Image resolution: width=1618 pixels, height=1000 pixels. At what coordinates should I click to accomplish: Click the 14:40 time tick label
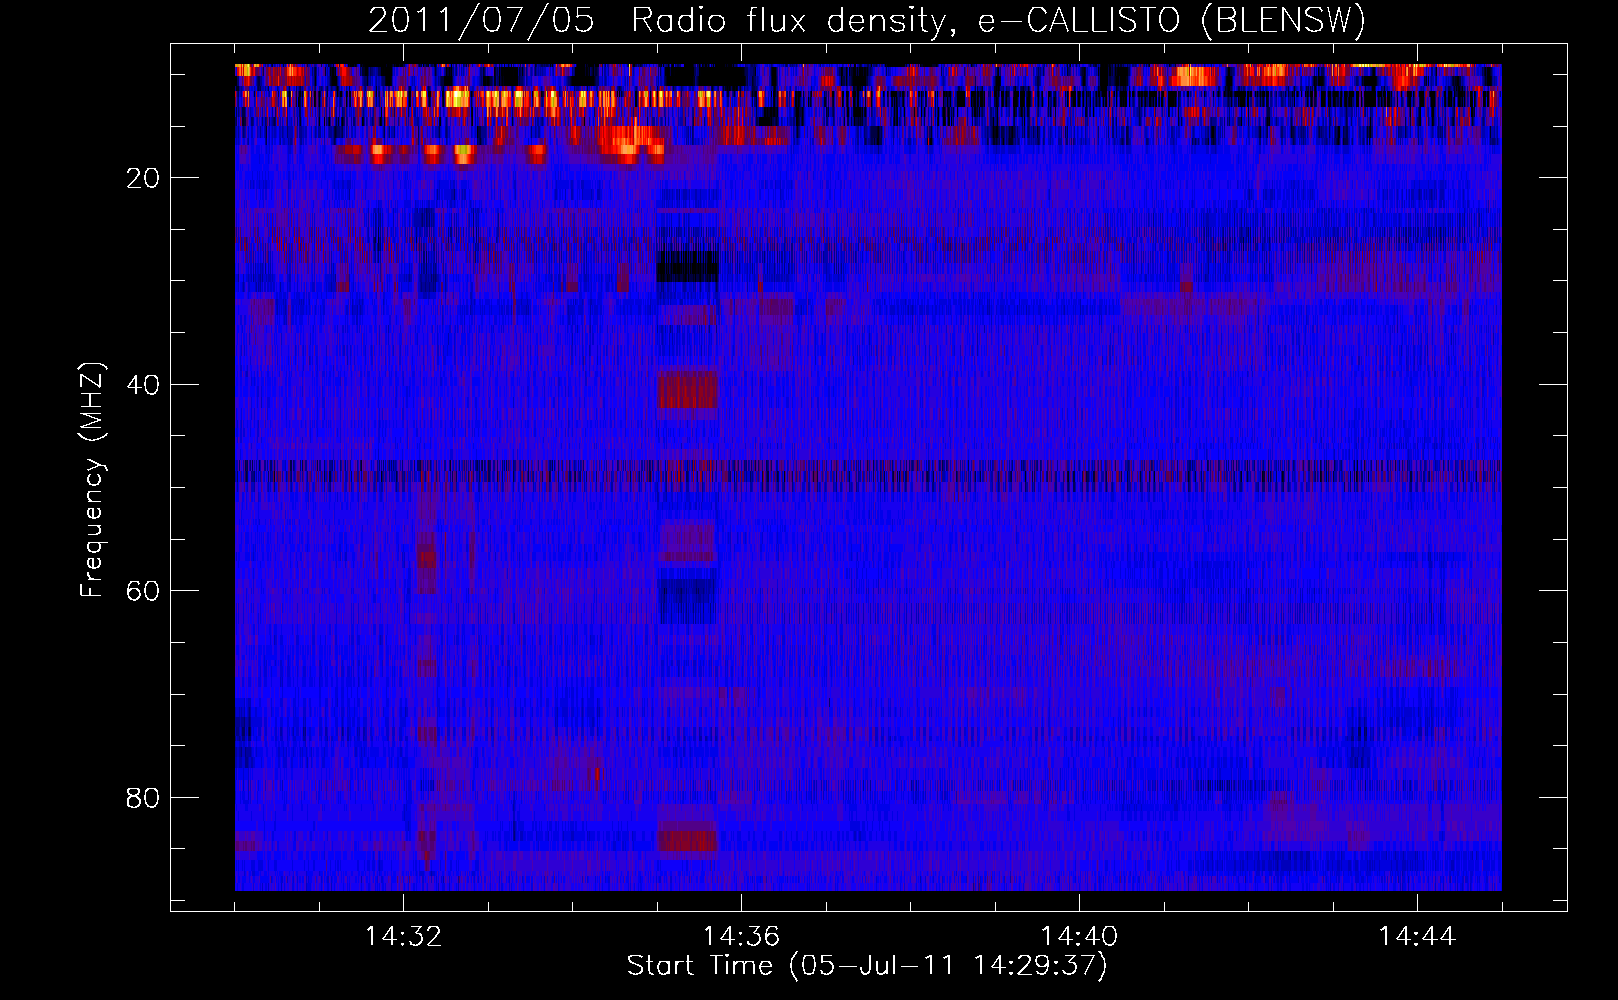point(1079,936)
